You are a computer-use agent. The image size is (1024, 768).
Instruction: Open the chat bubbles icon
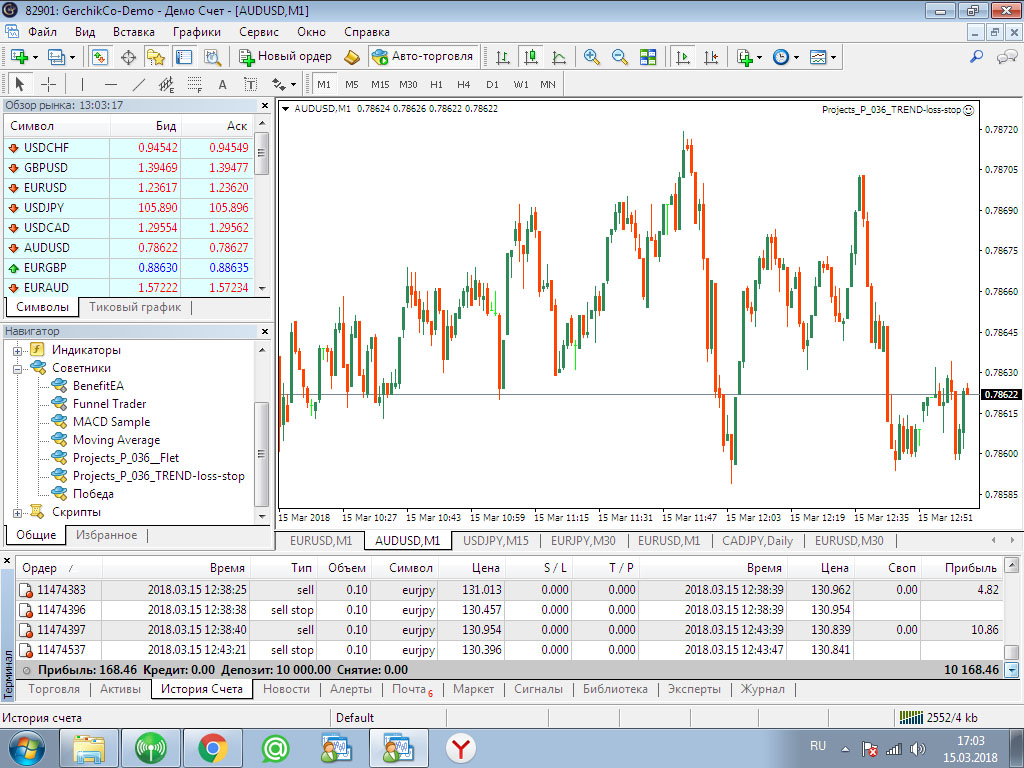tap(1006, 57)
